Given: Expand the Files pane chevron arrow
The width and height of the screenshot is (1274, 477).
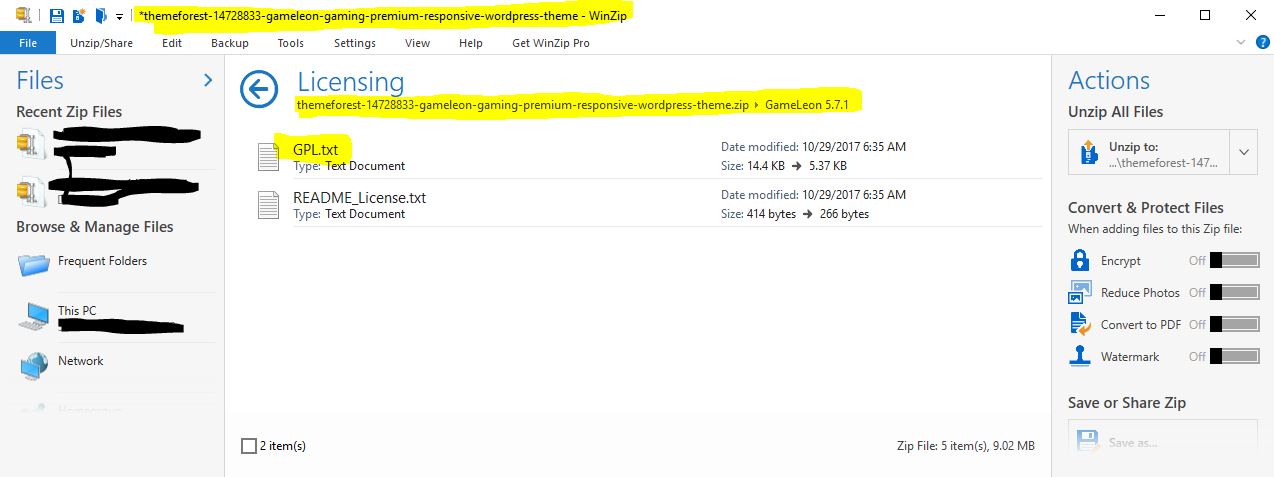Looking at the screenshot, I should (208, 80).
